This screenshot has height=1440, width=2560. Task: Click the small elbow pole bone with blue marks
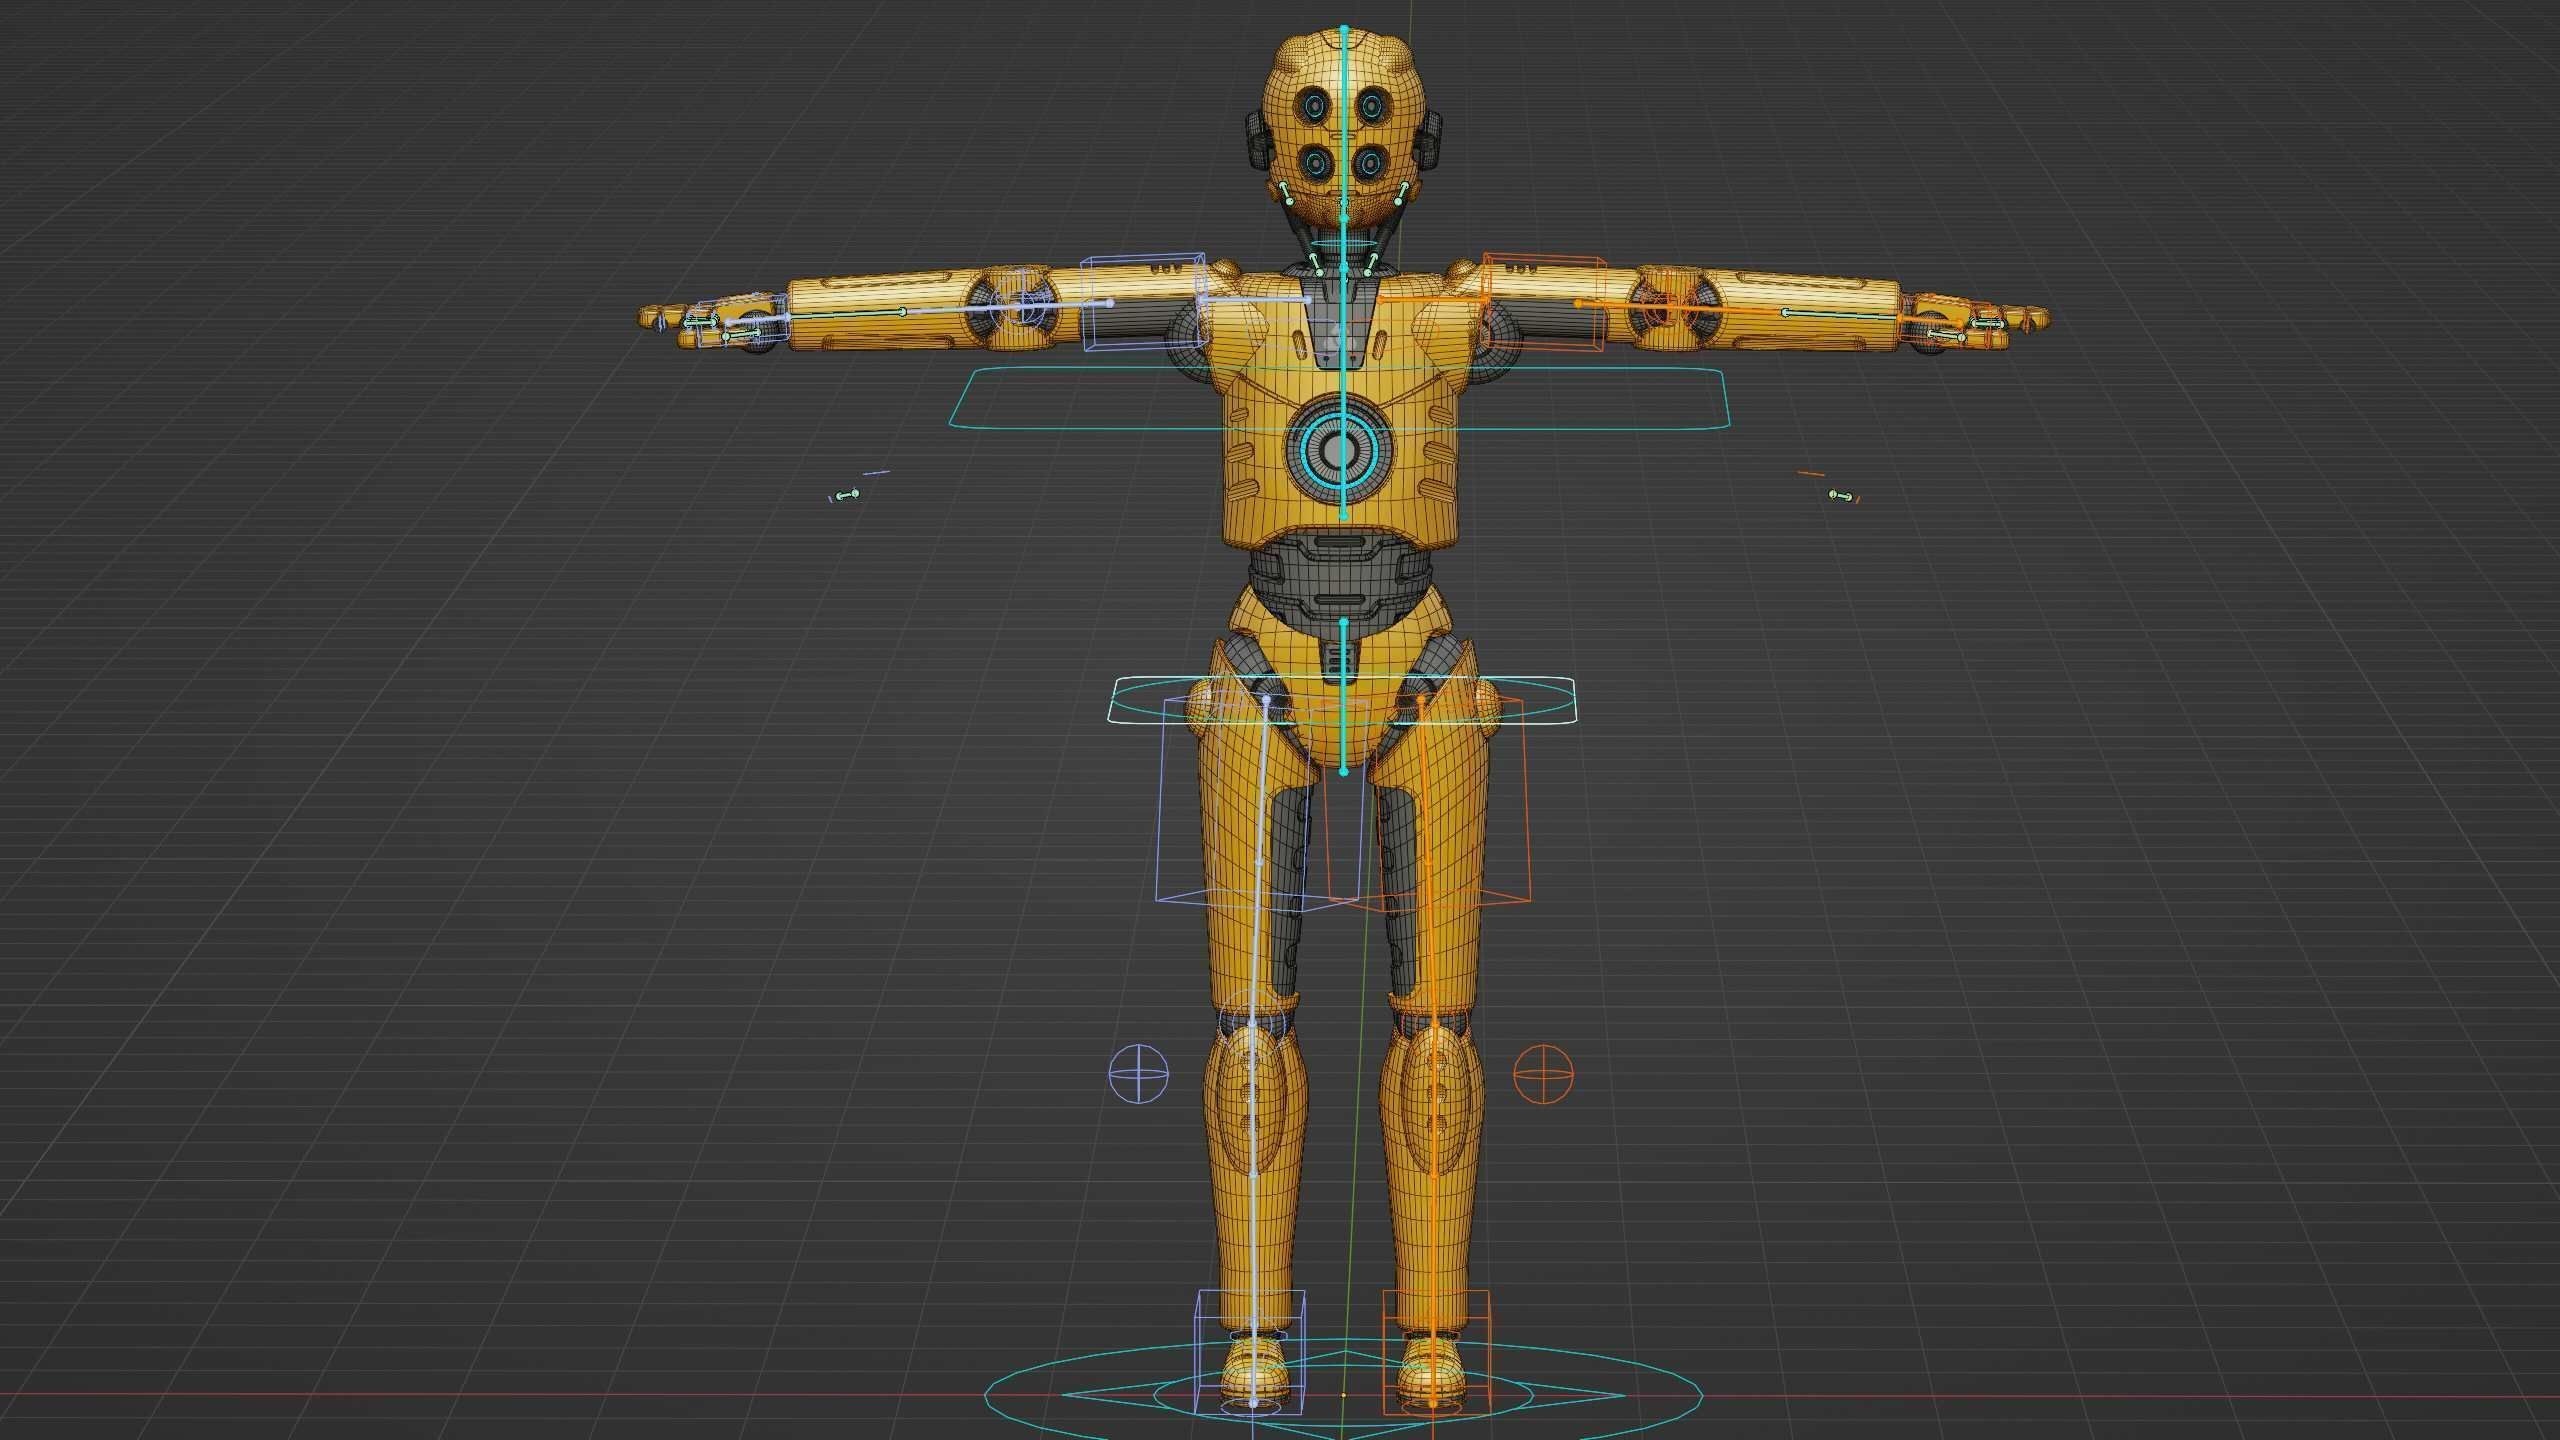coord(848,494)
